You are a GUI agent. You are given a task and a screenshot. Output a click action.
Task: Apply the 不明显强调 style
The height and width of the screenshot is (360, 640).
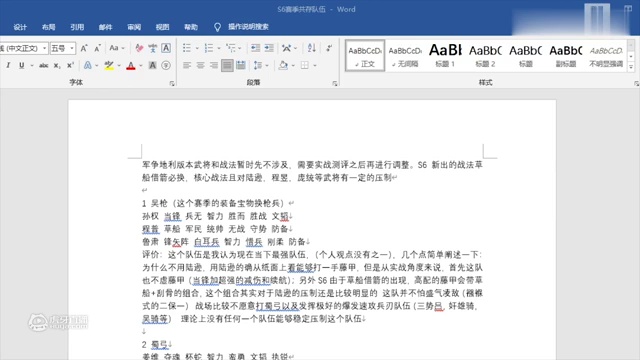coord(606,56)
